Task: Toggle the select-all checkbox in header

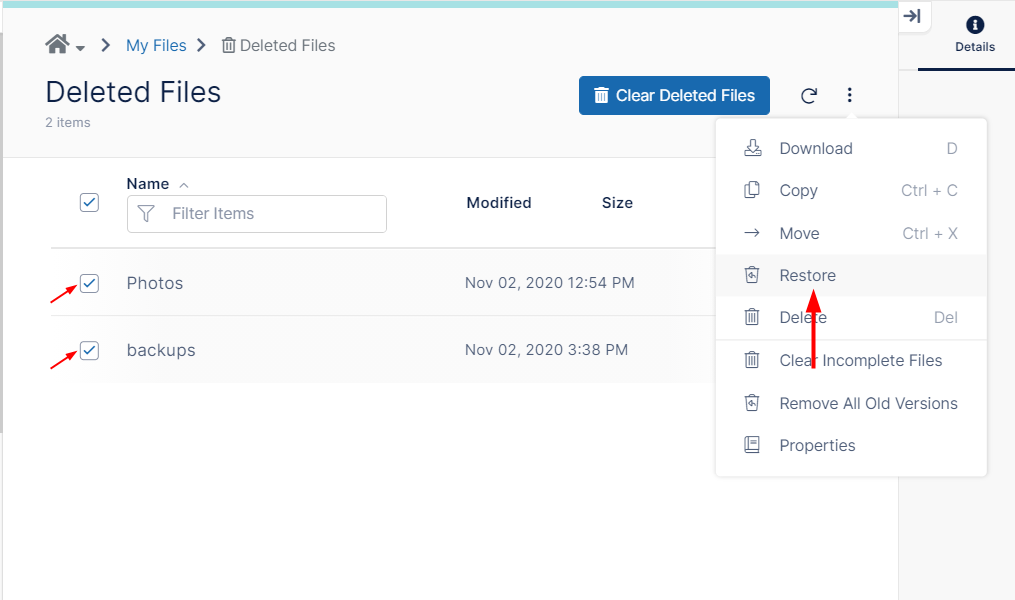Action: click(x=89, y=203)
